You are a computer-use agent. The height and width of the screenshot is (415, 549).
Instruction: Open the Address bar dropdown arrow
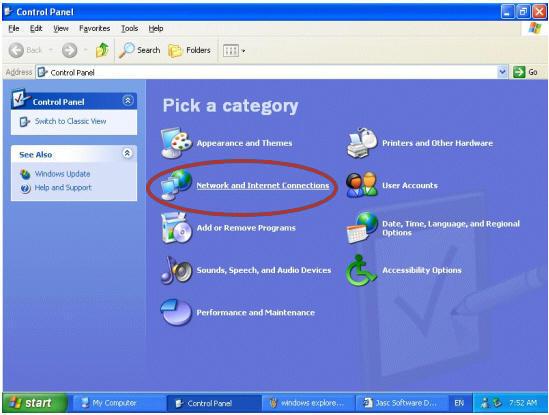(502, 72)
